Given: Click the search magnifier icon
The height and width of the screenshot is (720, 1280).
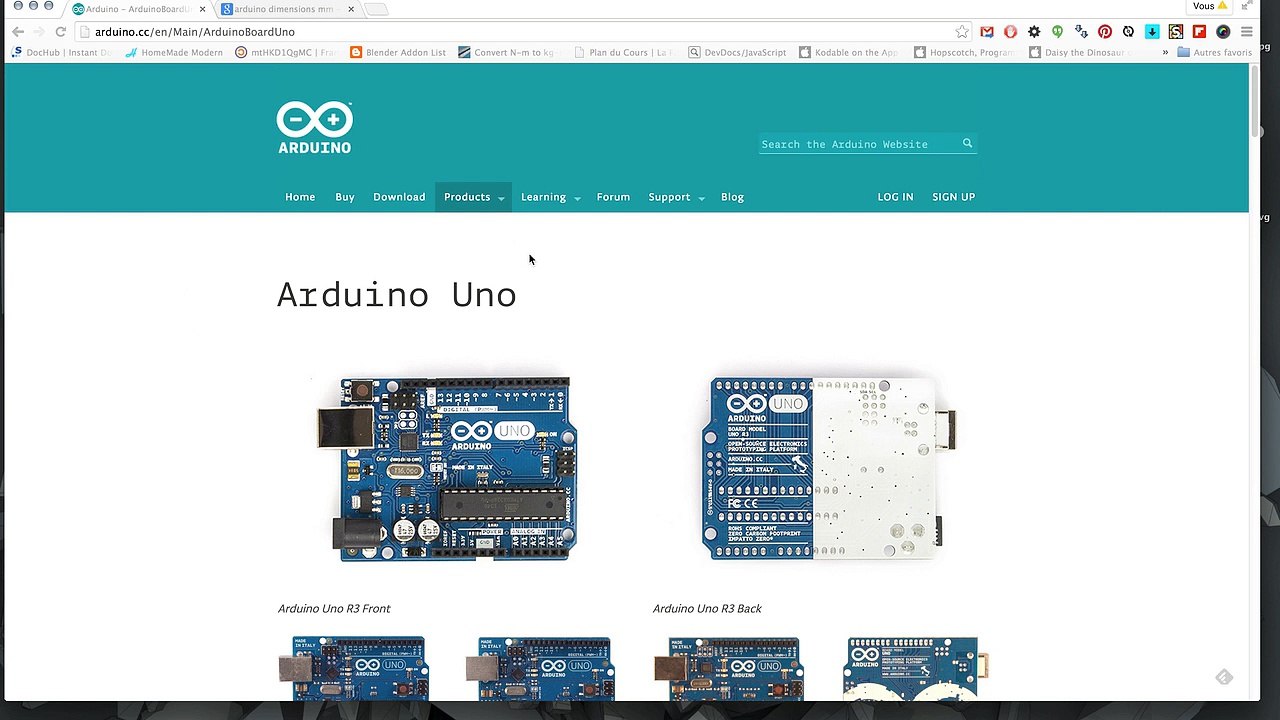Looking at the screenshot, I should [967, 144].
